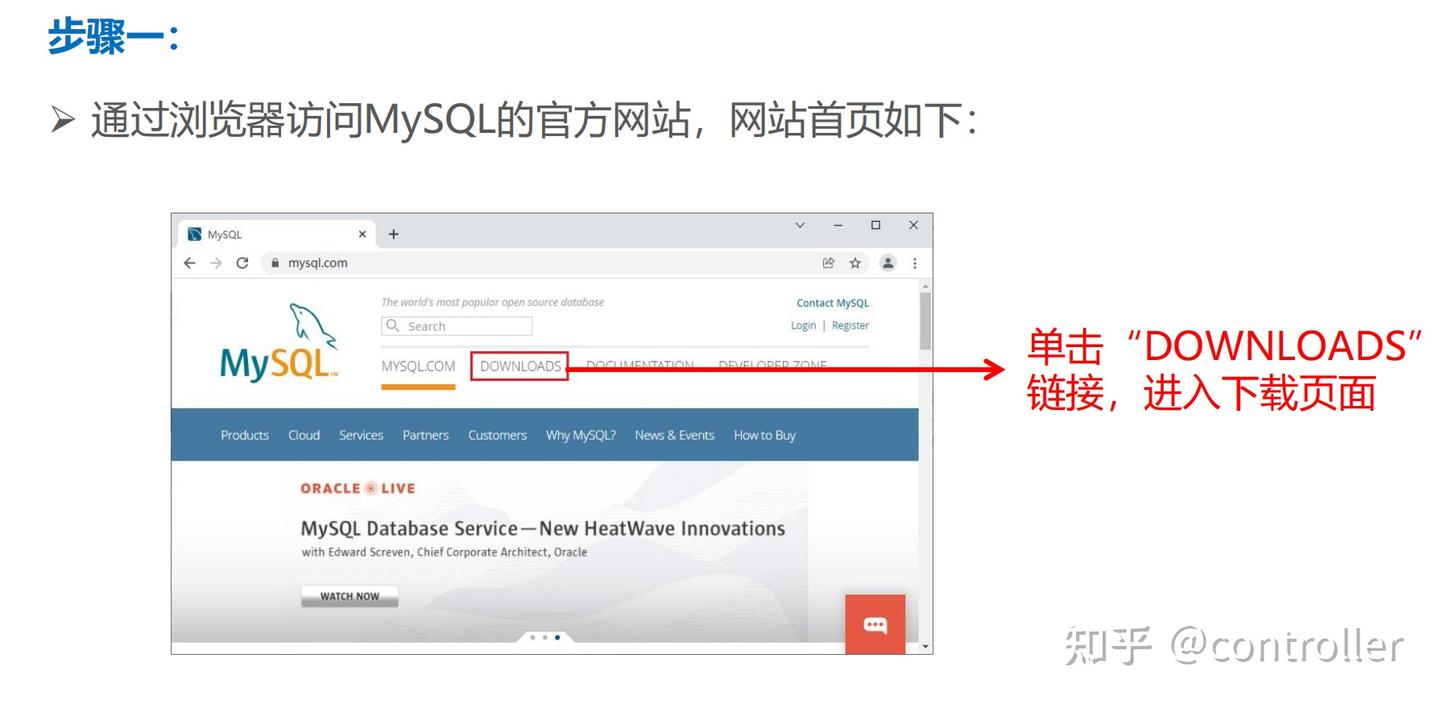Image resolution: width=1440 pixels, height=704 pixels.
Task: Click the page reload icon
Action: coord(242,263)
